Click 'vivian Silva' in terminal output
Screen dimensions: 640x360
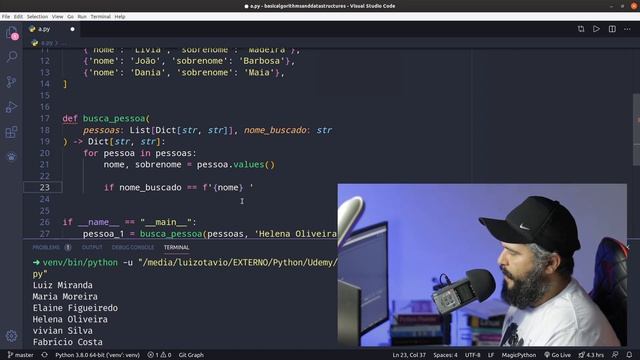tap(62, 331)
